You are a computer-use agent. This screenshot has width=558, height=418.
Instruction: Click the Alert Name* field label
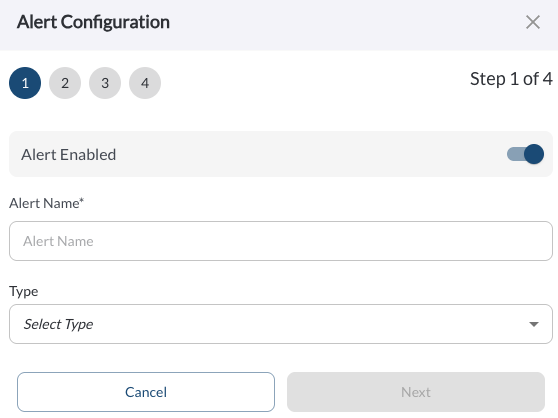pos(46,203)
